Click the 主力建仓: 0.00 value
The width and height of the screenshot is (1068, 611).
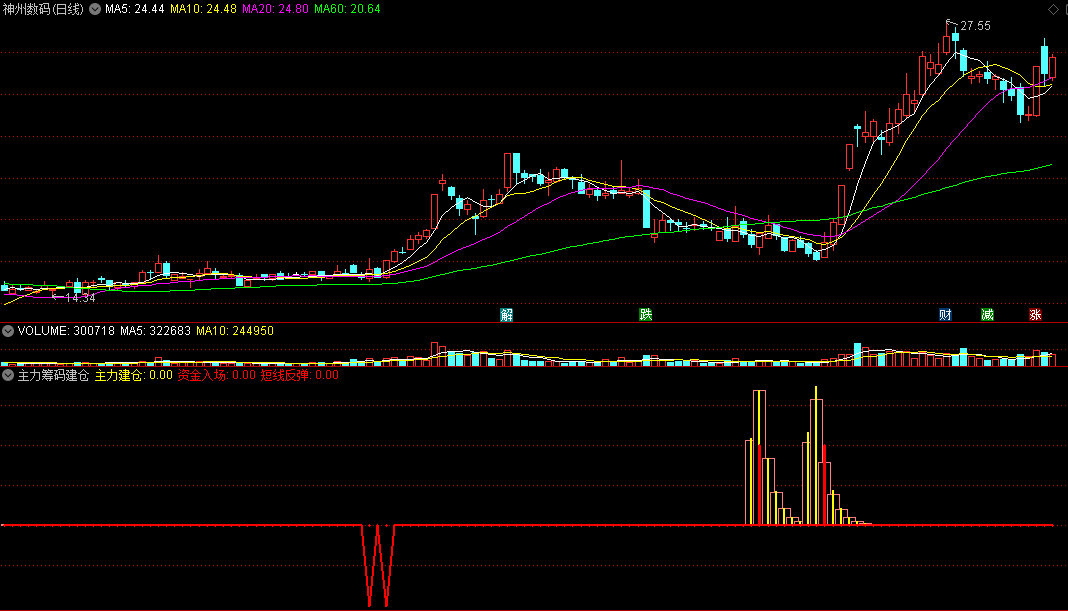[x=134, y=375]
